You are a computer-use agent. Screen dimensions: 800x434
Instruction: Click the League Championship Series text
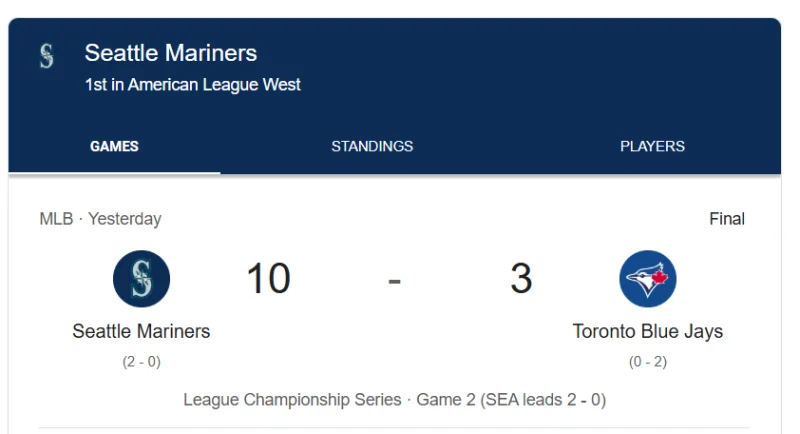click(292, 399)
